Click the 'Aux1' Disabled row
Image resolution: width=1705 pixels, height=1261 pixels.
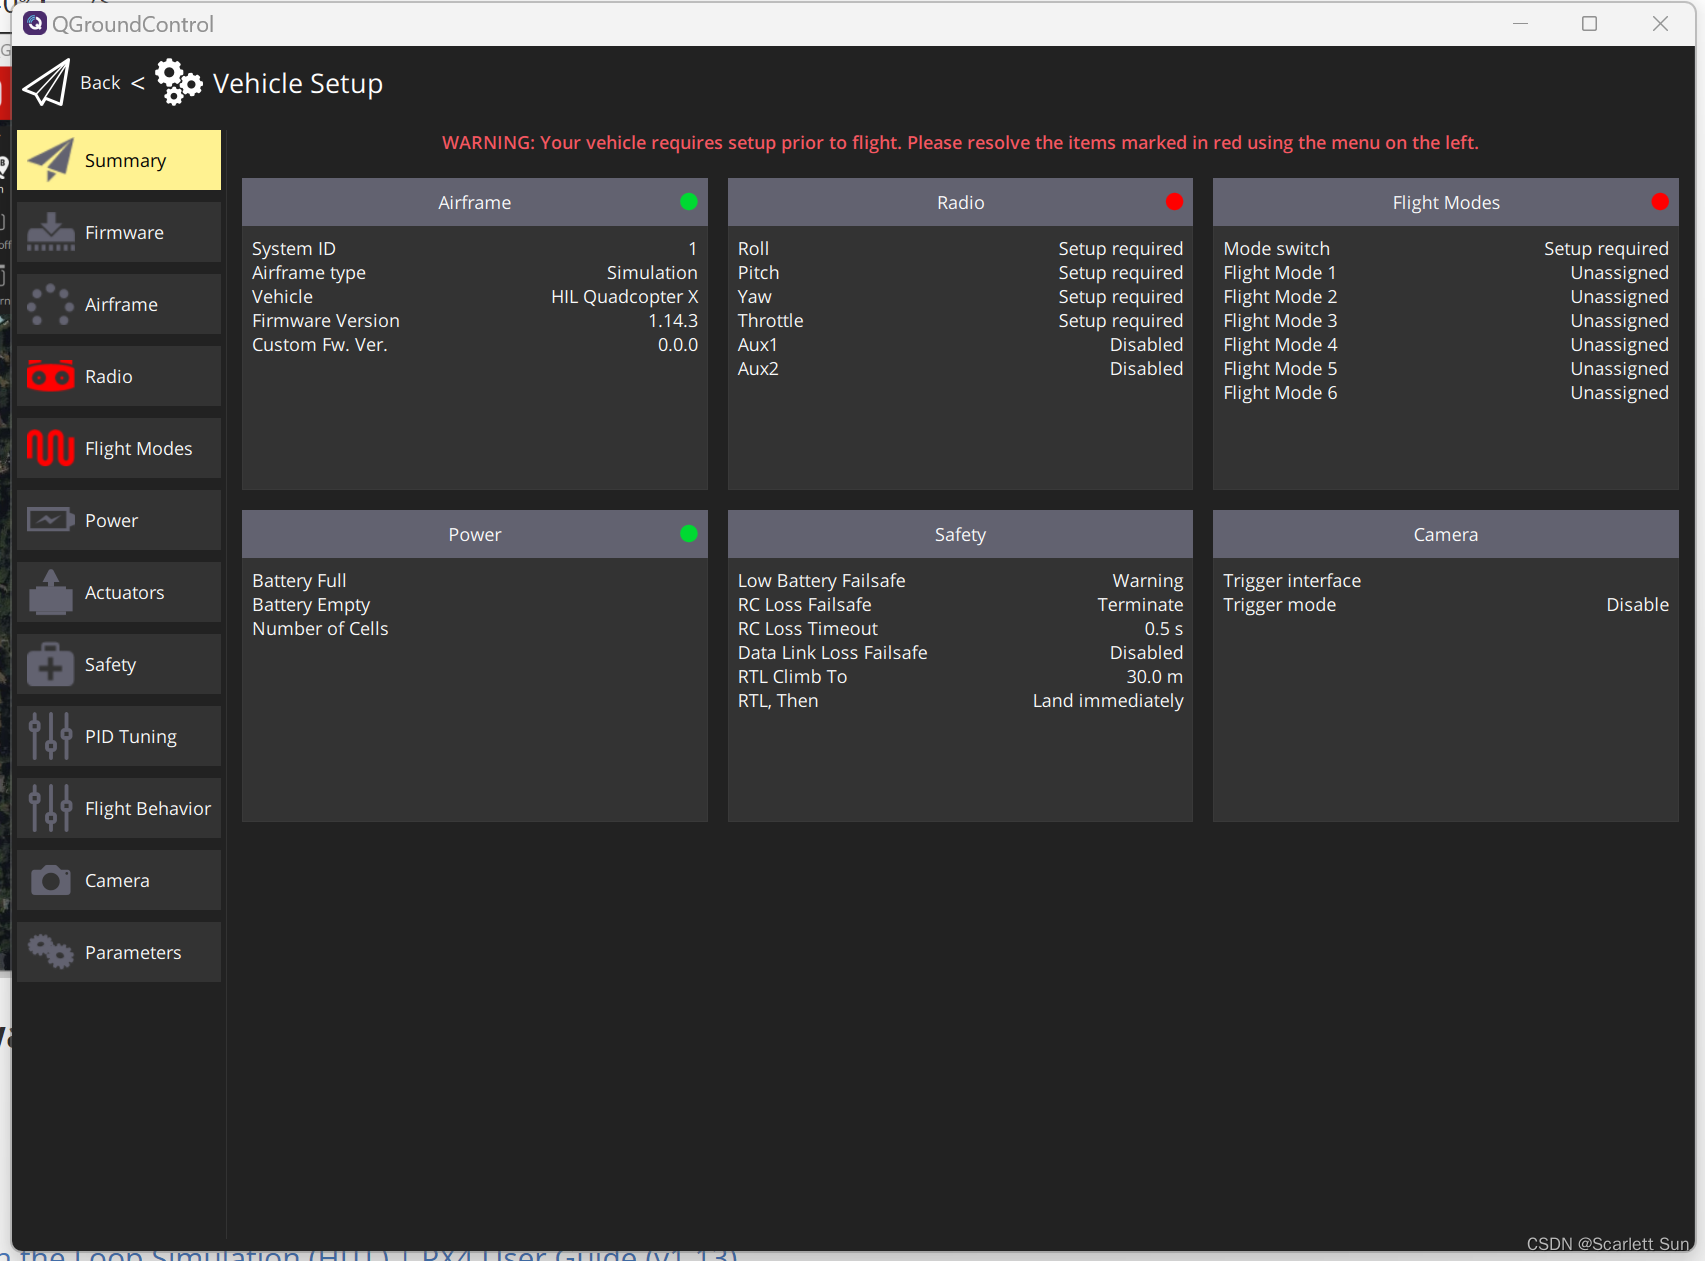tap(960, 345)
